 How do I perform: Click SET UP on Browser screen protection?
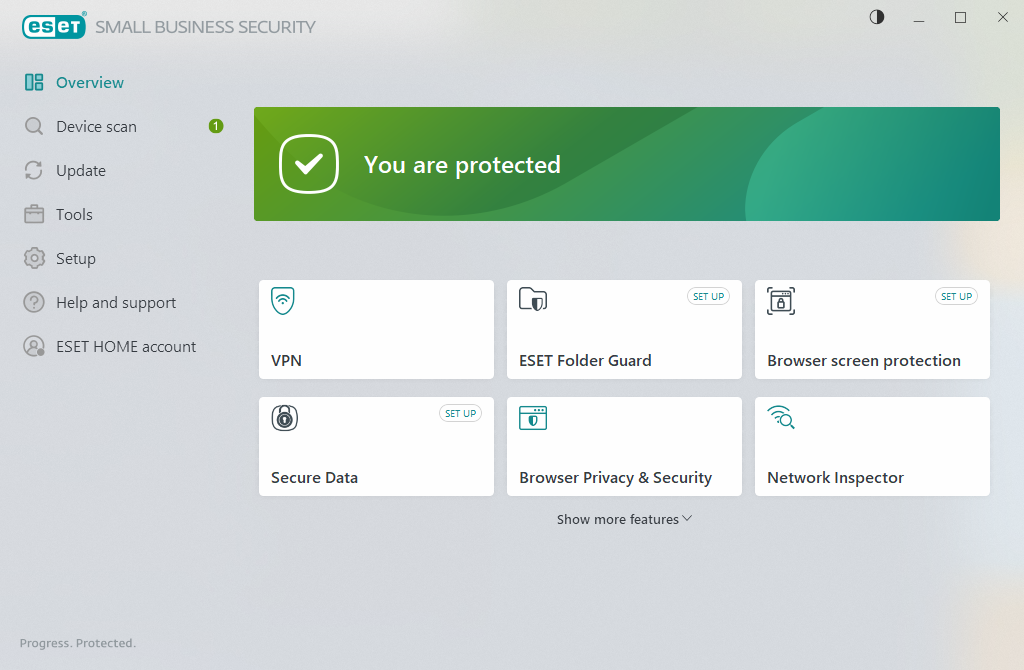tap(957, 296)
